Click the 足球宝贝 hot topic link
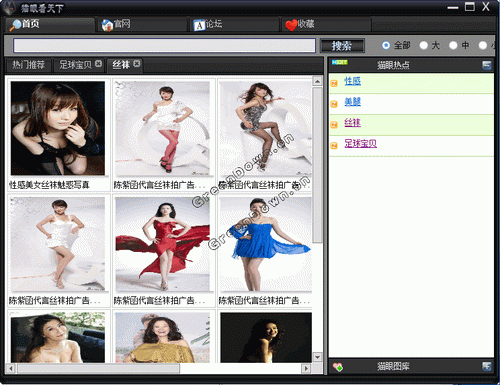 pyautogui.click(x=360, y=144)
